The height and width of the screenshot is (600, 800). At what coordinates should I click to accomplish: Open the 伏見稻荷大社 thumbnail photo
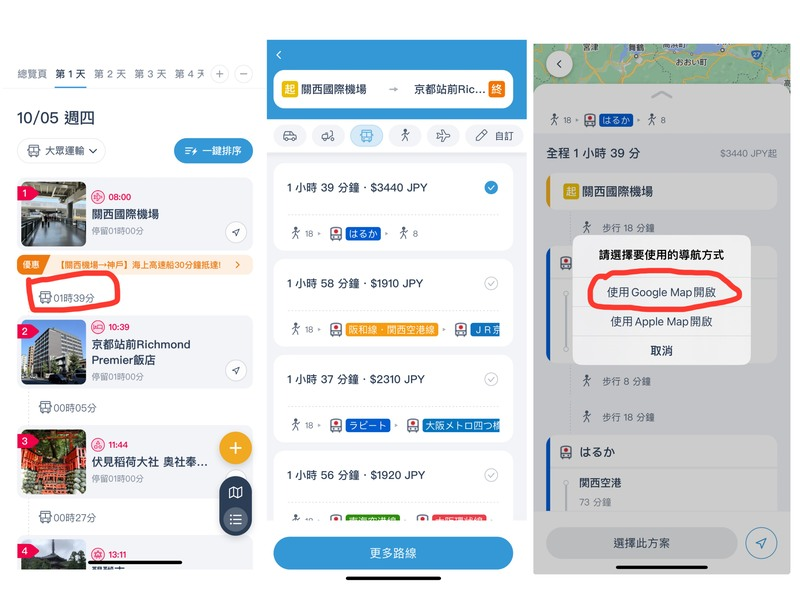54,462
